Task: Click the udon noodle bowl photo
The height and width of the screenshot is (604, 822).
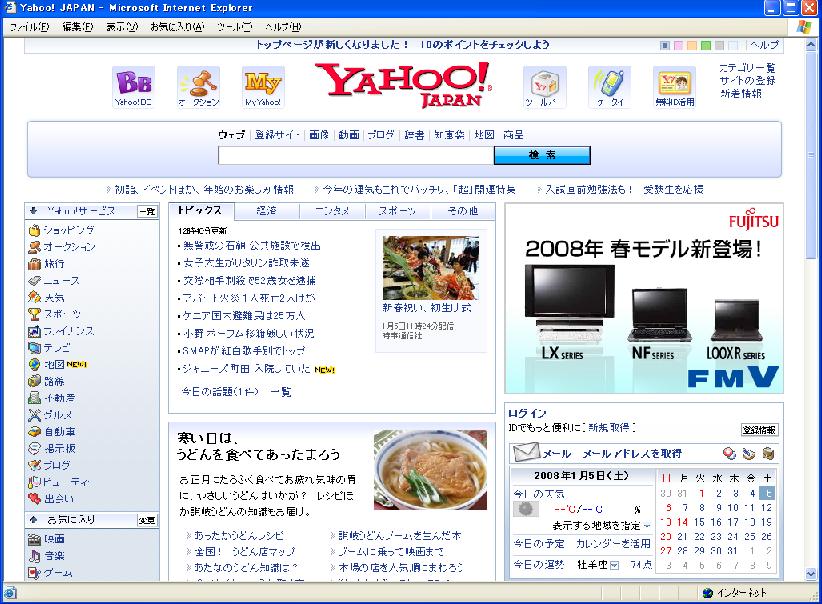Action: [x=430, y=470]
